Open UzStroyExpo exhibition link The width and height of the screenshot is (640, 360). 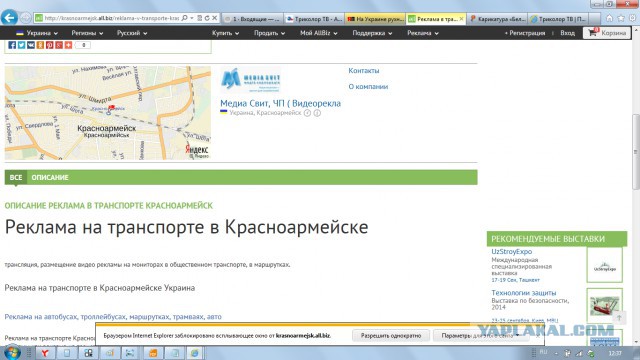coord(511,251)
